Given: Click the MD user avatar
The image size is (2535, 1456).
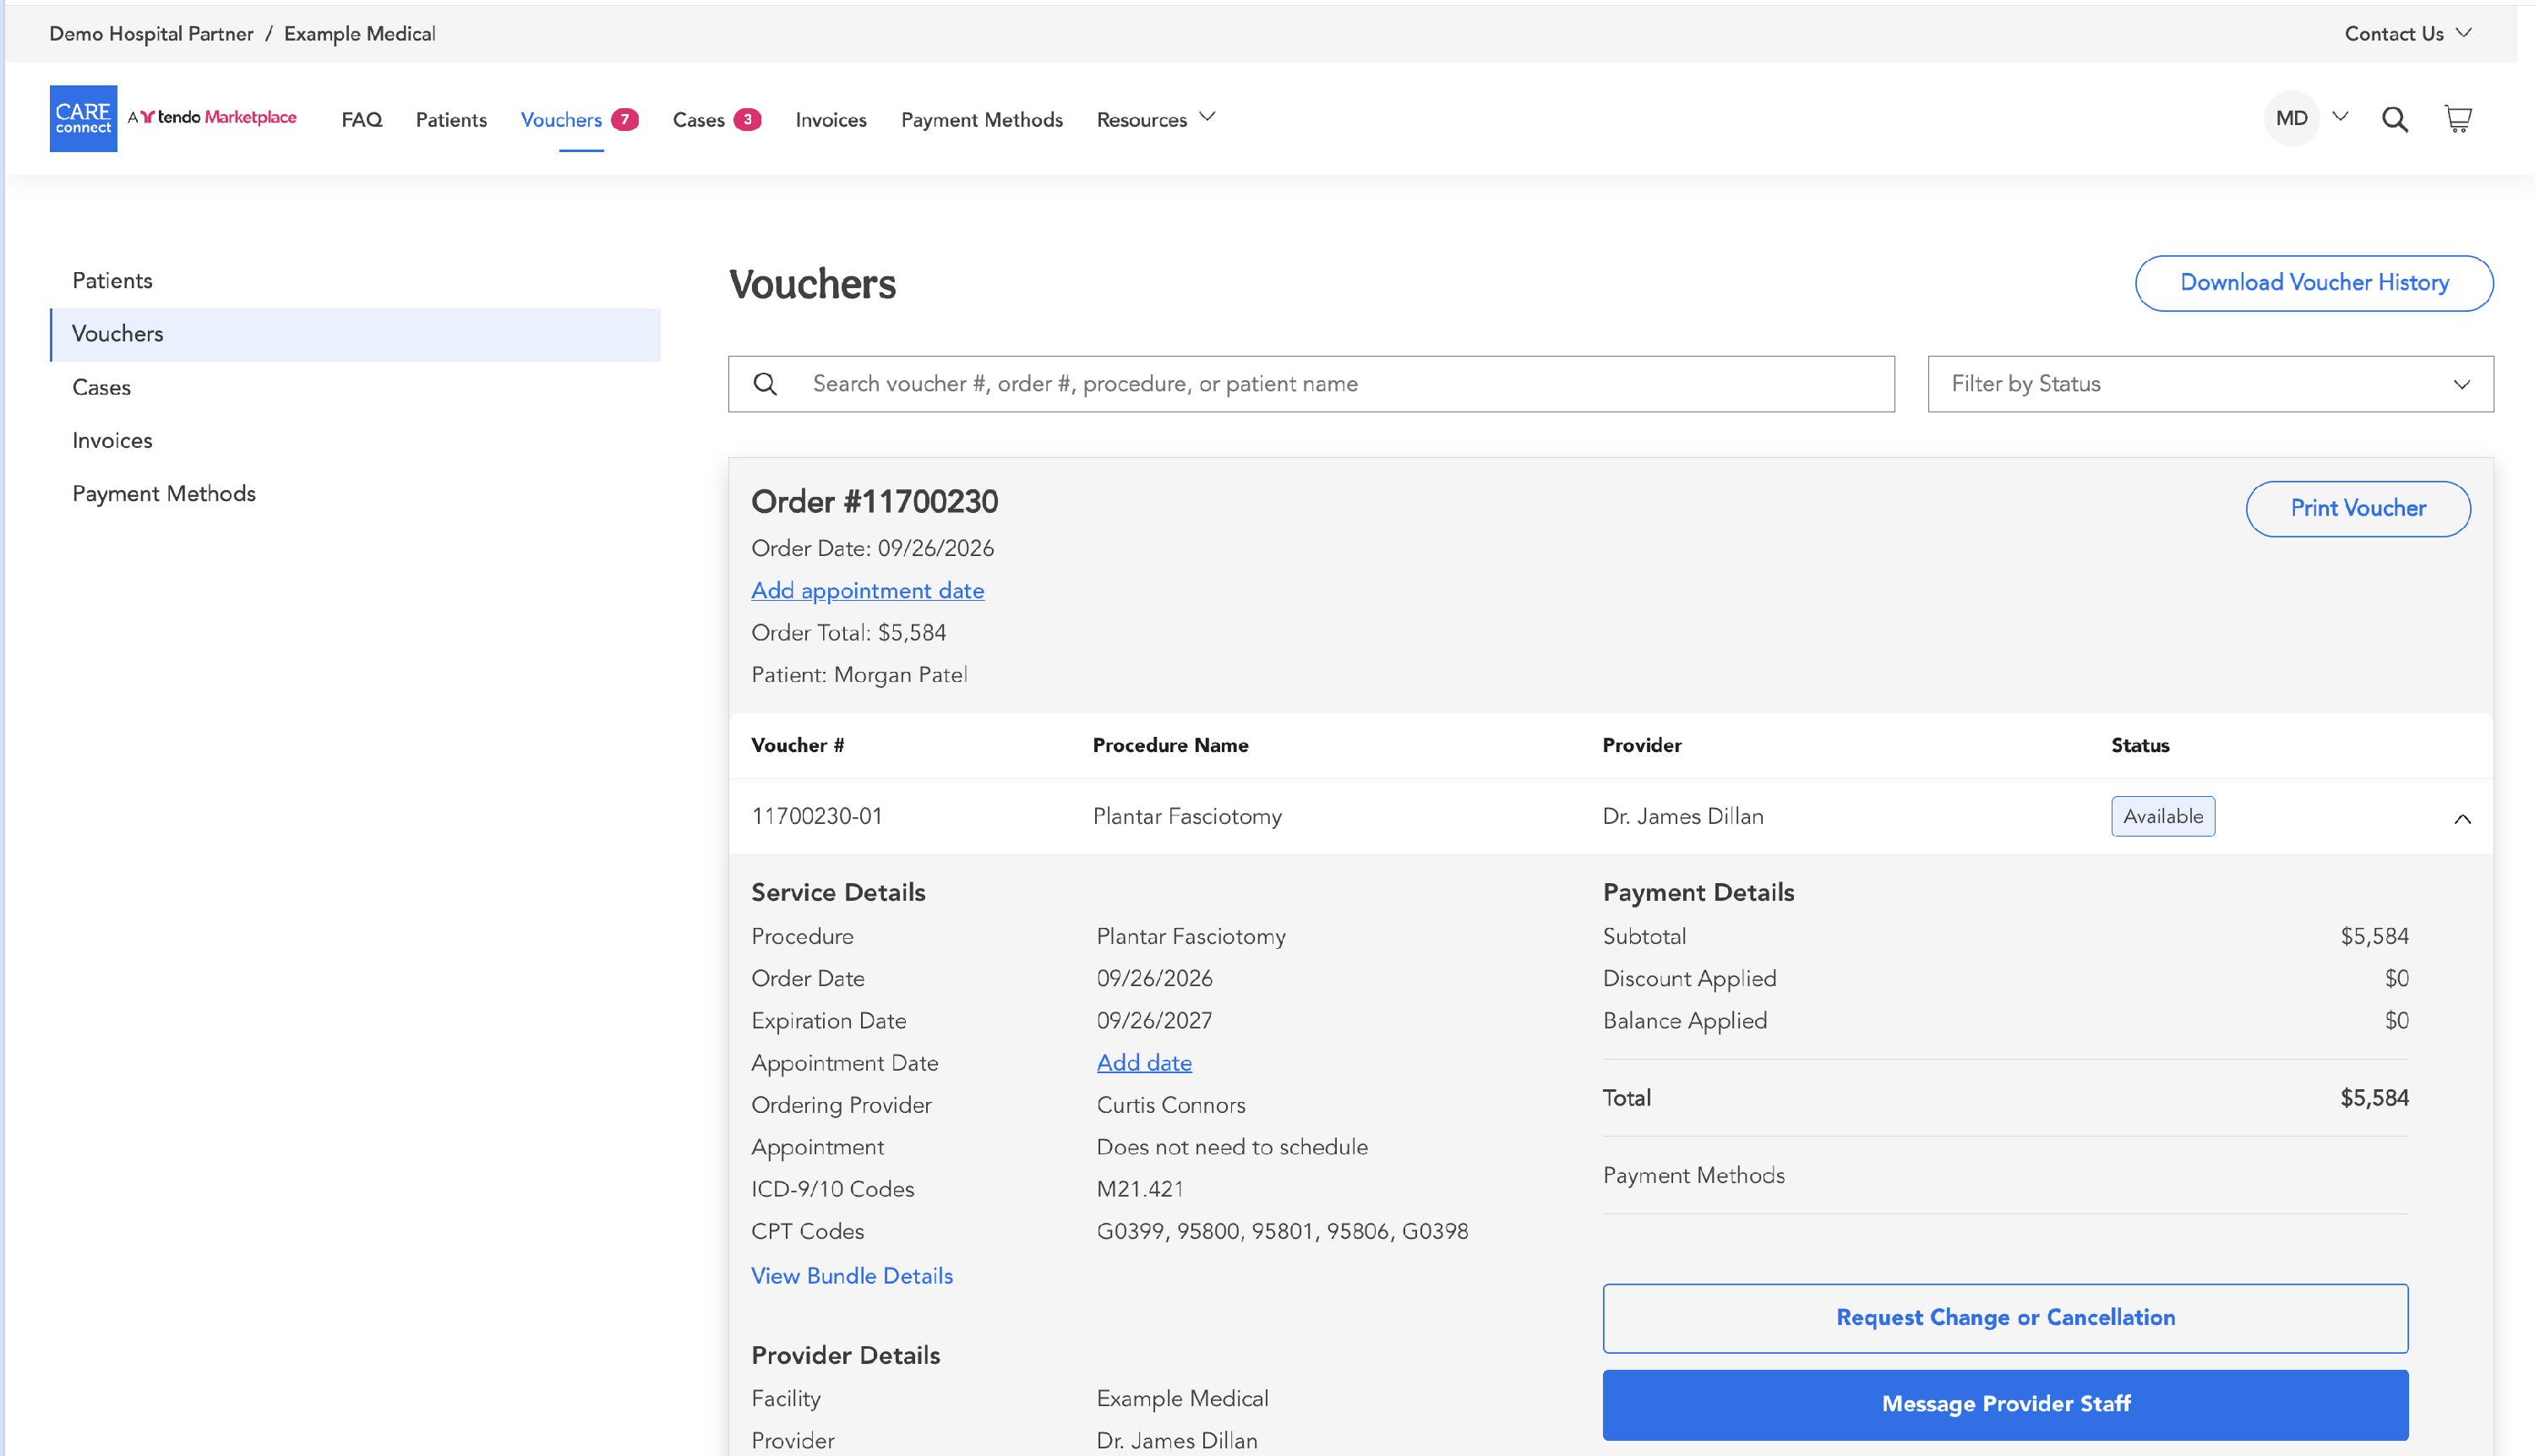Looking at the screenshot, I should pyautogui.click(x=2291, y=118).
